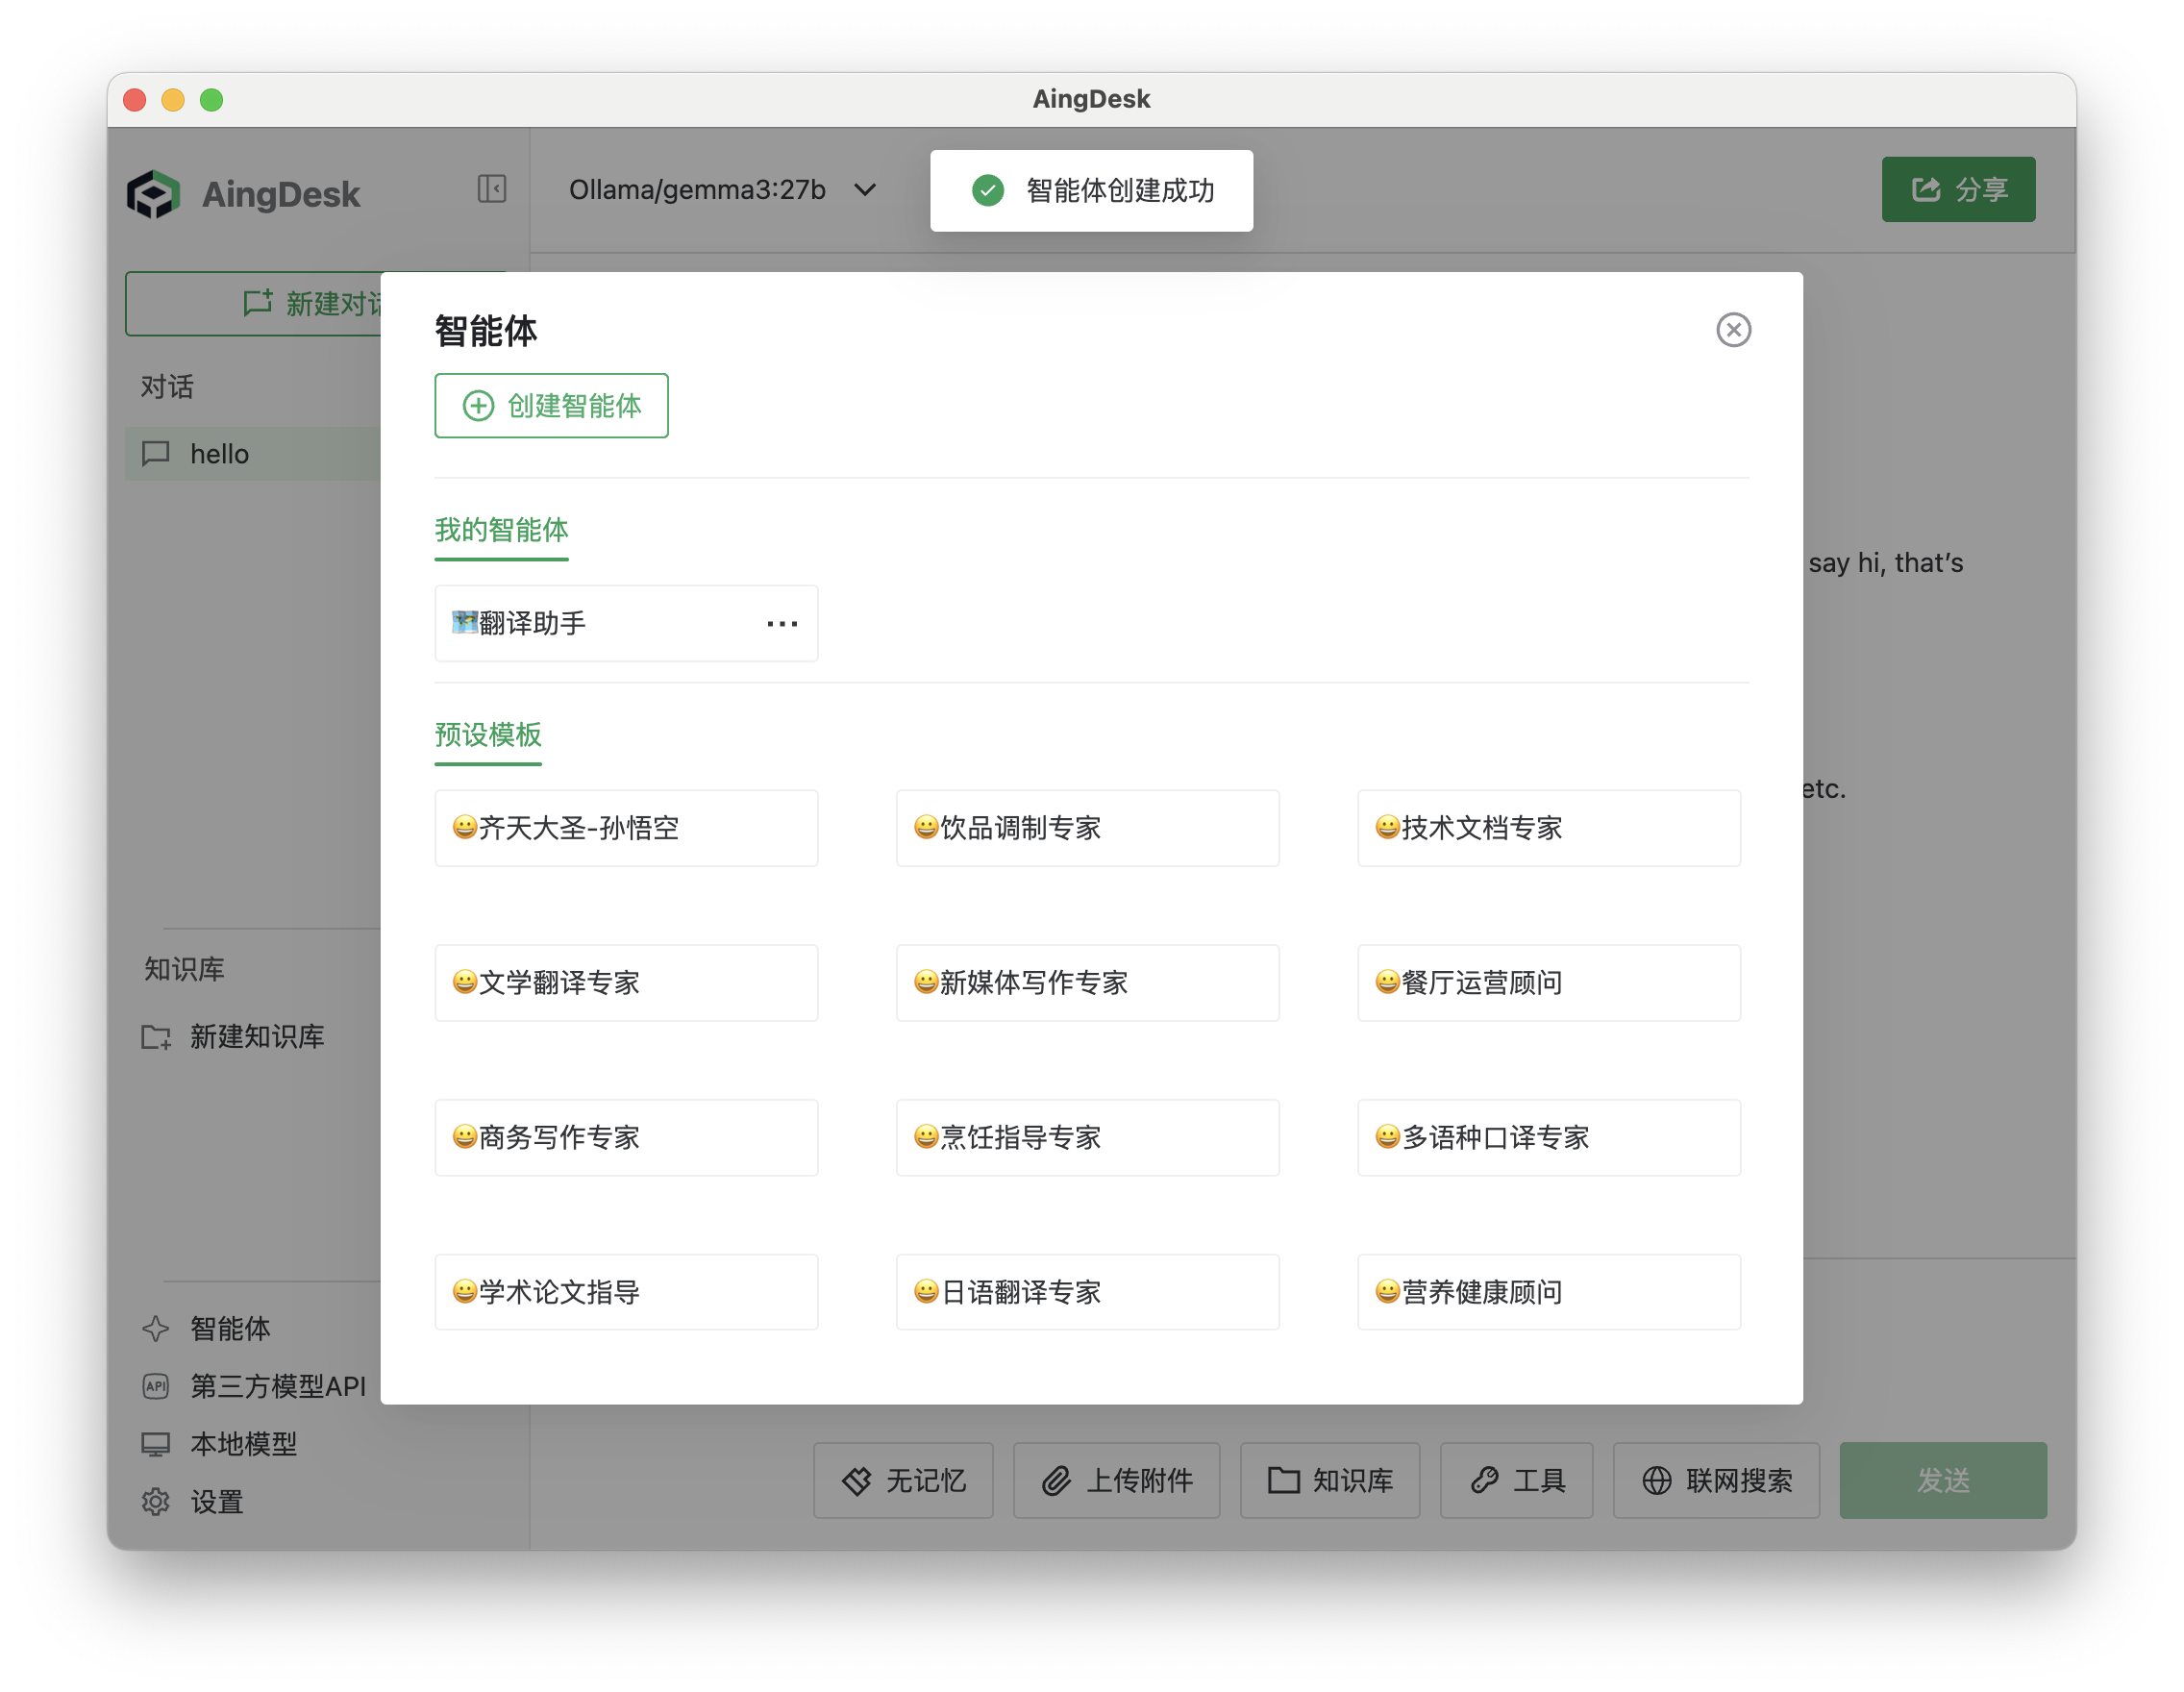
Task: Select the 技术文档专家 template
Action: (x=1548, y=828)
